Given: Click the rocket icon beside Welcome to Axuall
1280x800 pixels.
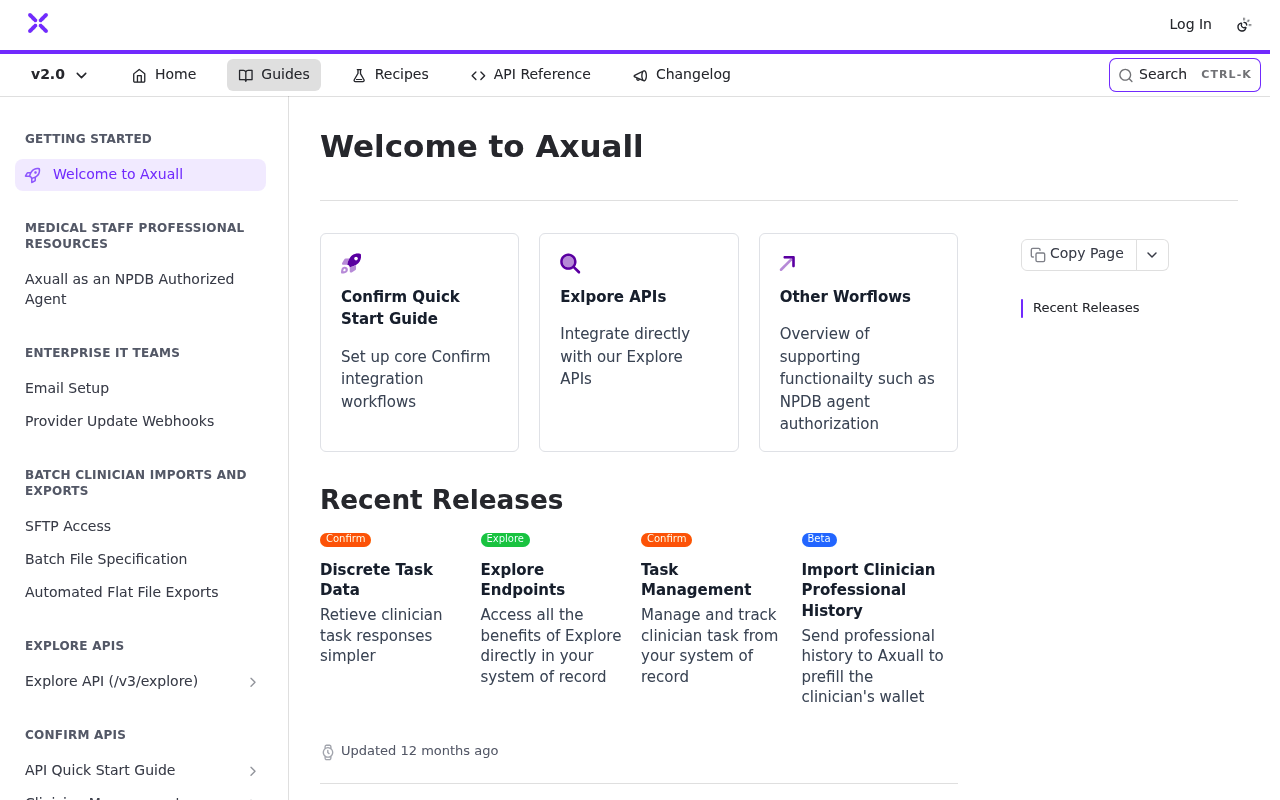Looking at the screenshot, I should coord(33,175).
